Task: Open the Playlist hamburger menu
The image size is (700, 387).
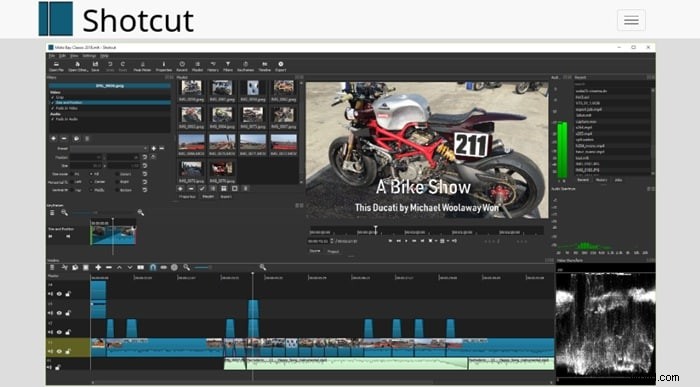Action: click(x=245, y=189)
